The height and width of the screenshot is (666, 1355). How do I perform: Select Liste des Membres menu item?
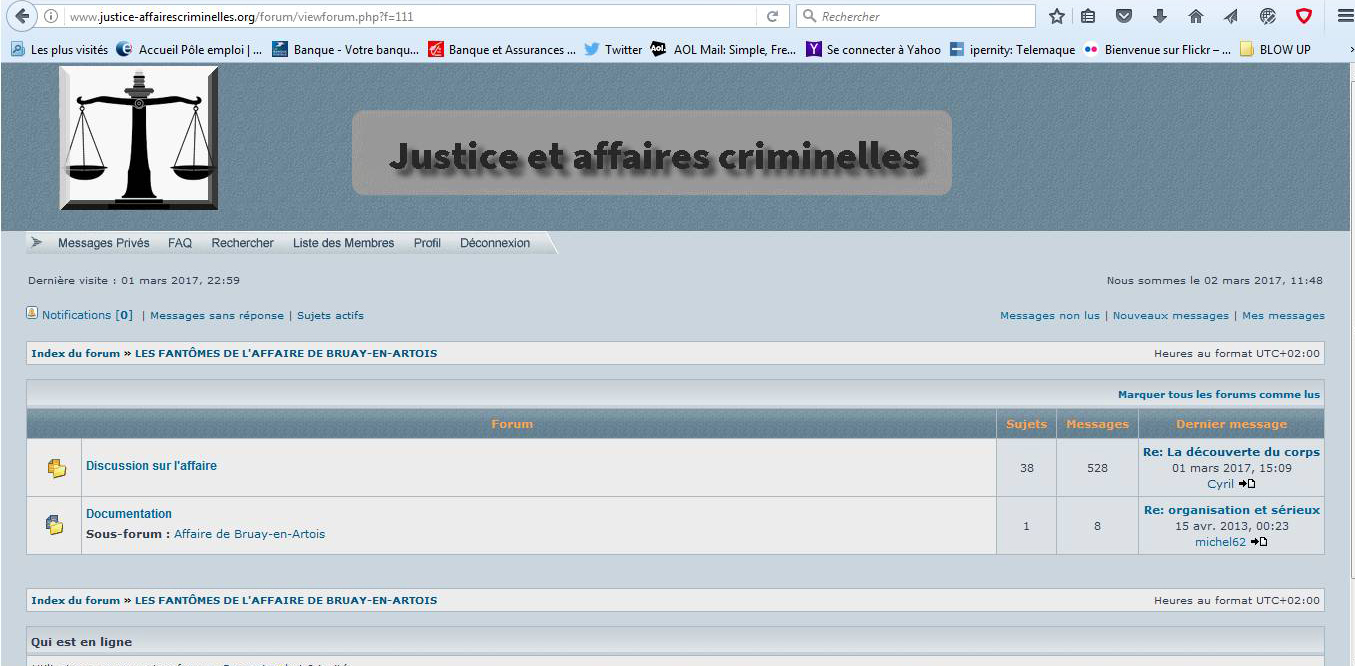pyautogui.click(x=343, y=243)
